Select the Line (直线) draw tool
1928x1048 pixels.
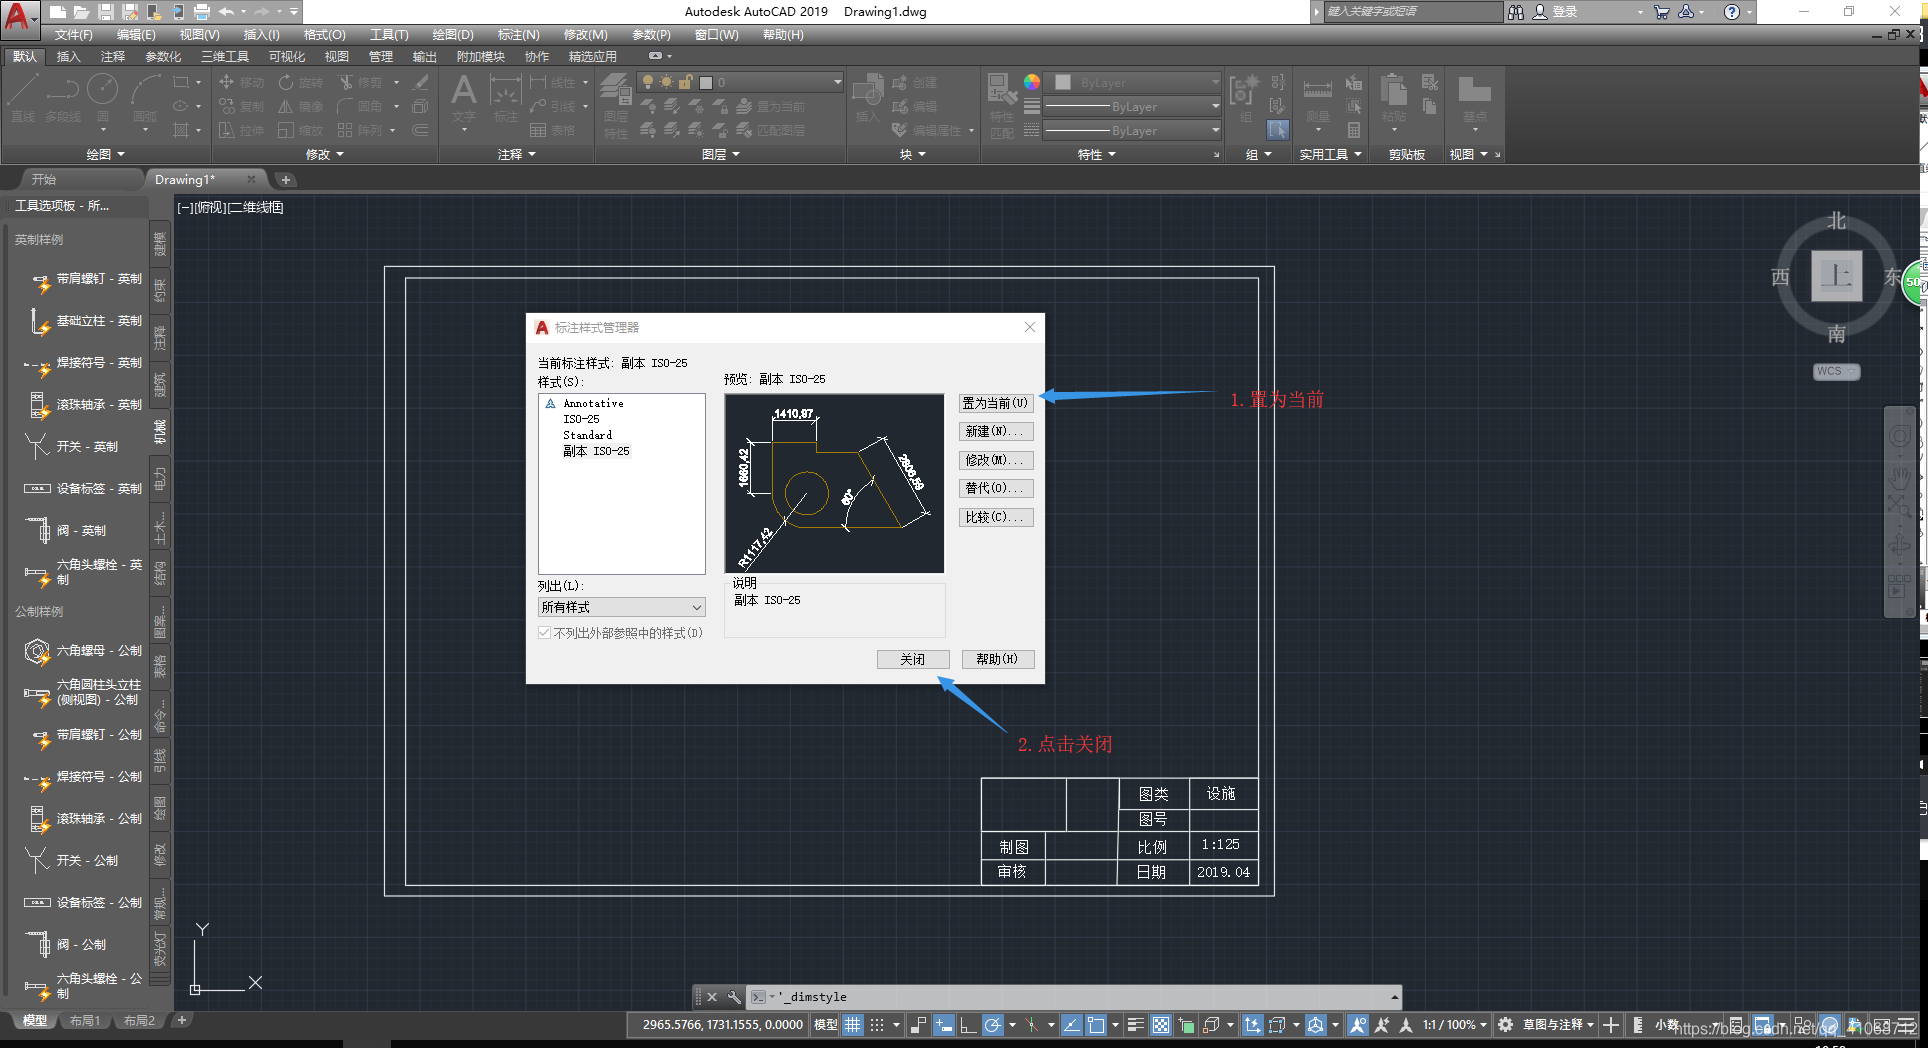23,98
